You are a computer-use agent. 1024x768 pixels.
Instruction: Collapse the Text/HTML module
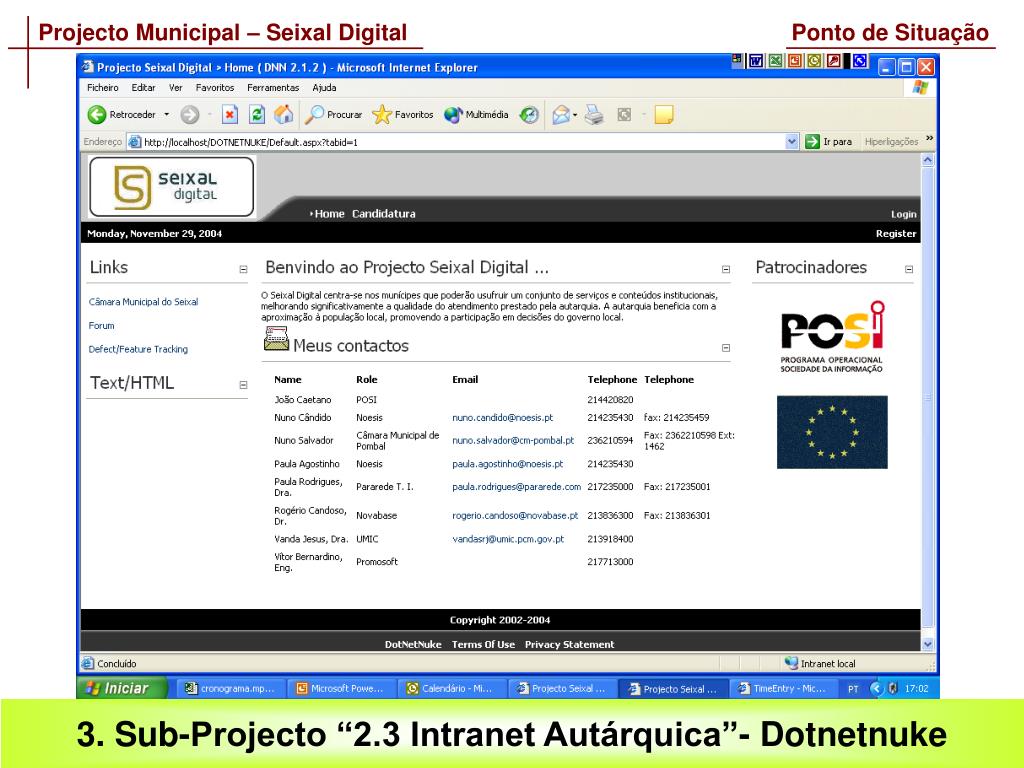pyautogui.click(x=244, y=385)
